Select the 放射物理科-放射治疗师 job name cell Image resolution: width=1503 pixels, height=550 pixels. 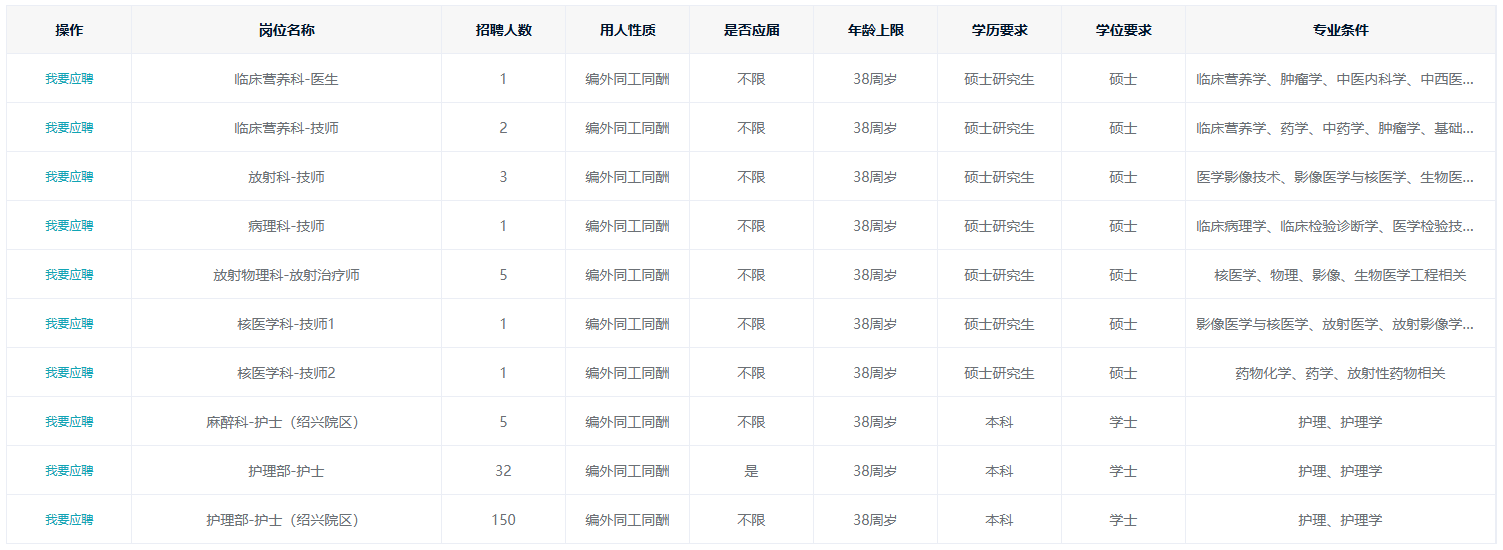(286, 275)
